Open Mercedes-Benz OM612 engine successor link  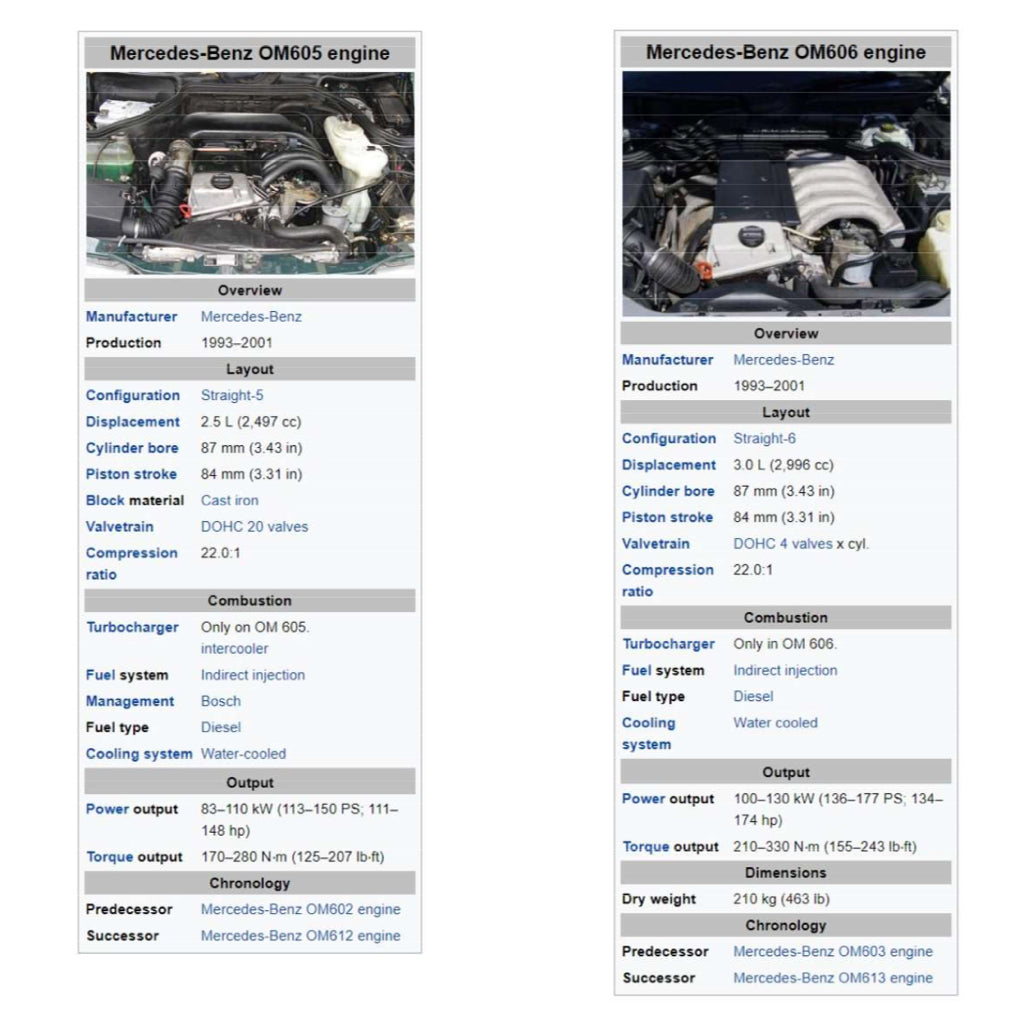pos(300,935)
